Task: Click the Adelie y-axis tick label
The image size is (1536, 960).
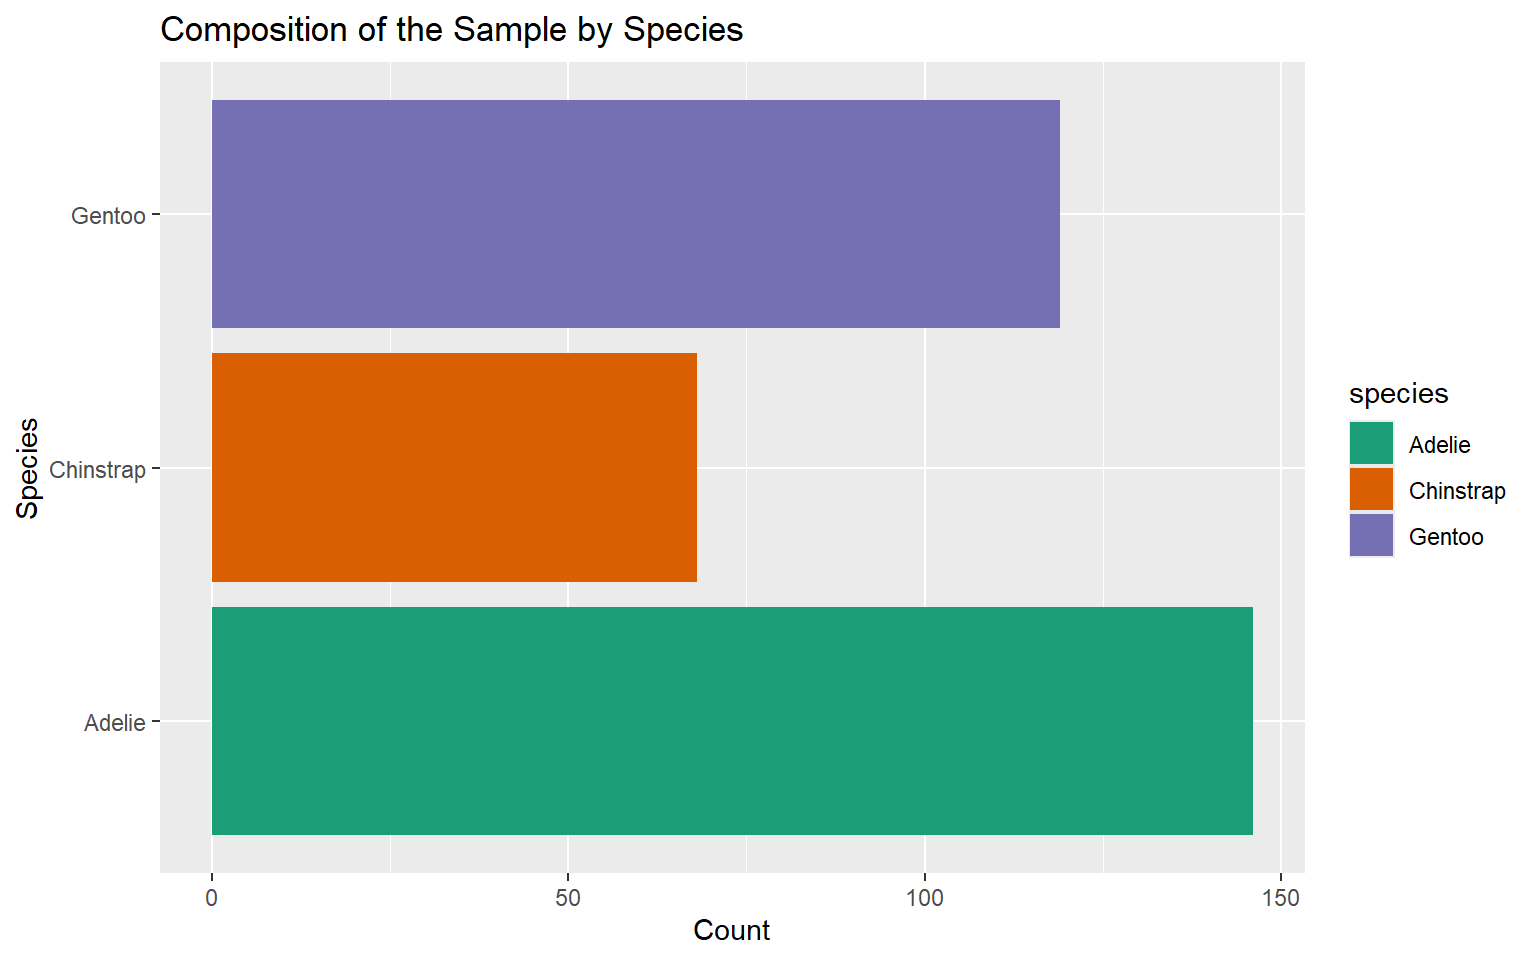Action: pyautogui.click(x=114, y=723)
